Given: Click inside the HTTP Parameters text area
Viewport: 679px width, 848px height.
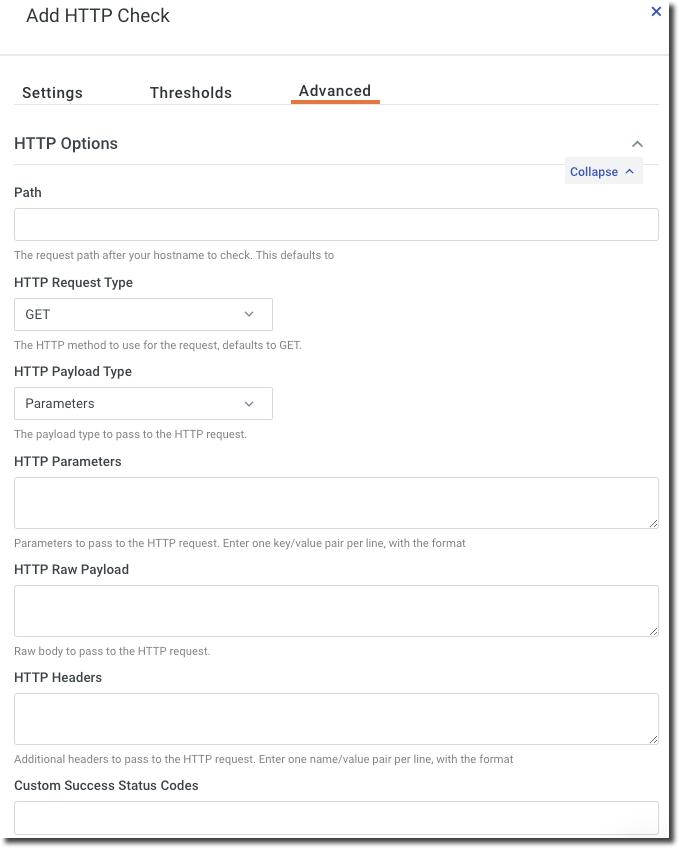Looking at the screenshot, I should coord(336,502).
